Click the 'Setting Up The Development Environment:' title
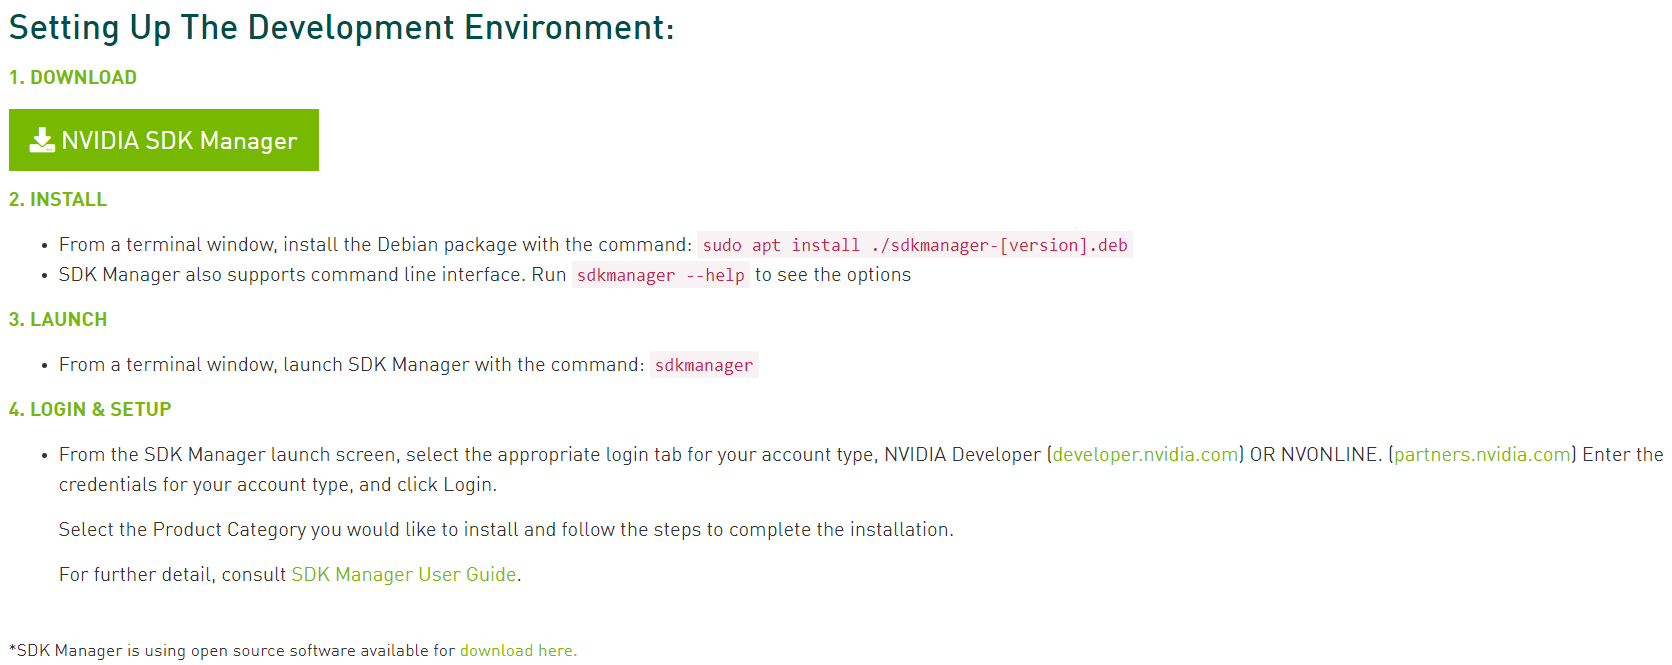The image size is (1672, 665). pyautogui.click(x=342, y=27)
